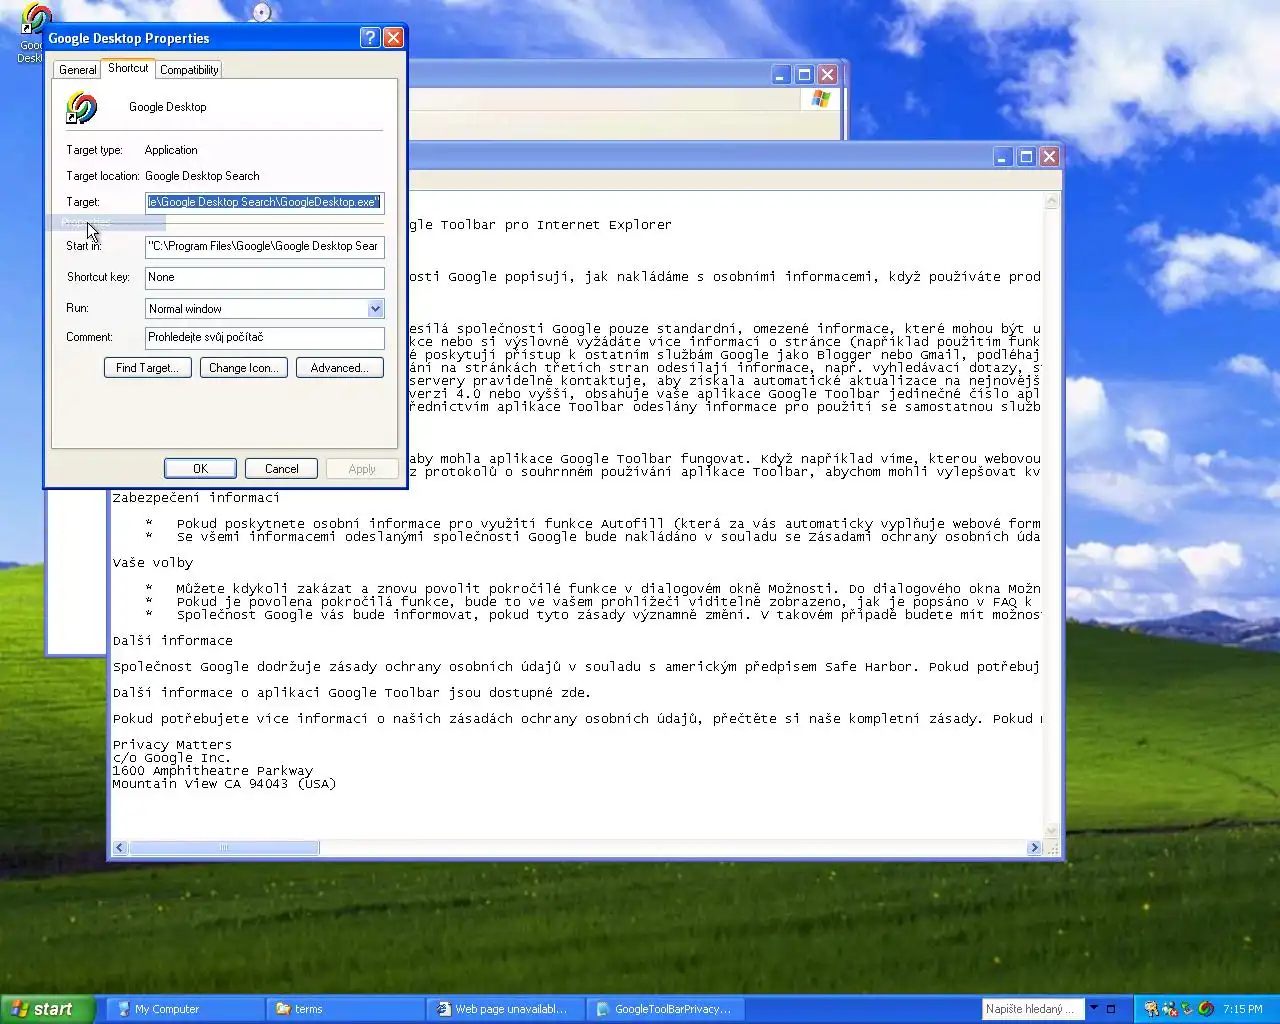
Task: Click the Shortcut key field
Action: point(264,278)
